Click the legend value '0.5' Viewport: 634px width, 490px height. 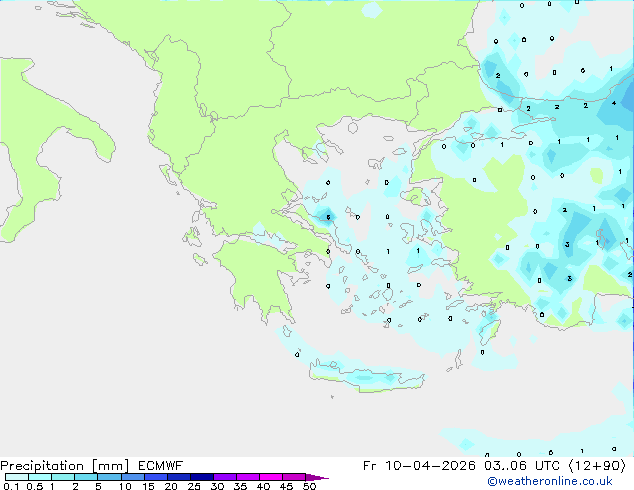click(x=35, y=486)
